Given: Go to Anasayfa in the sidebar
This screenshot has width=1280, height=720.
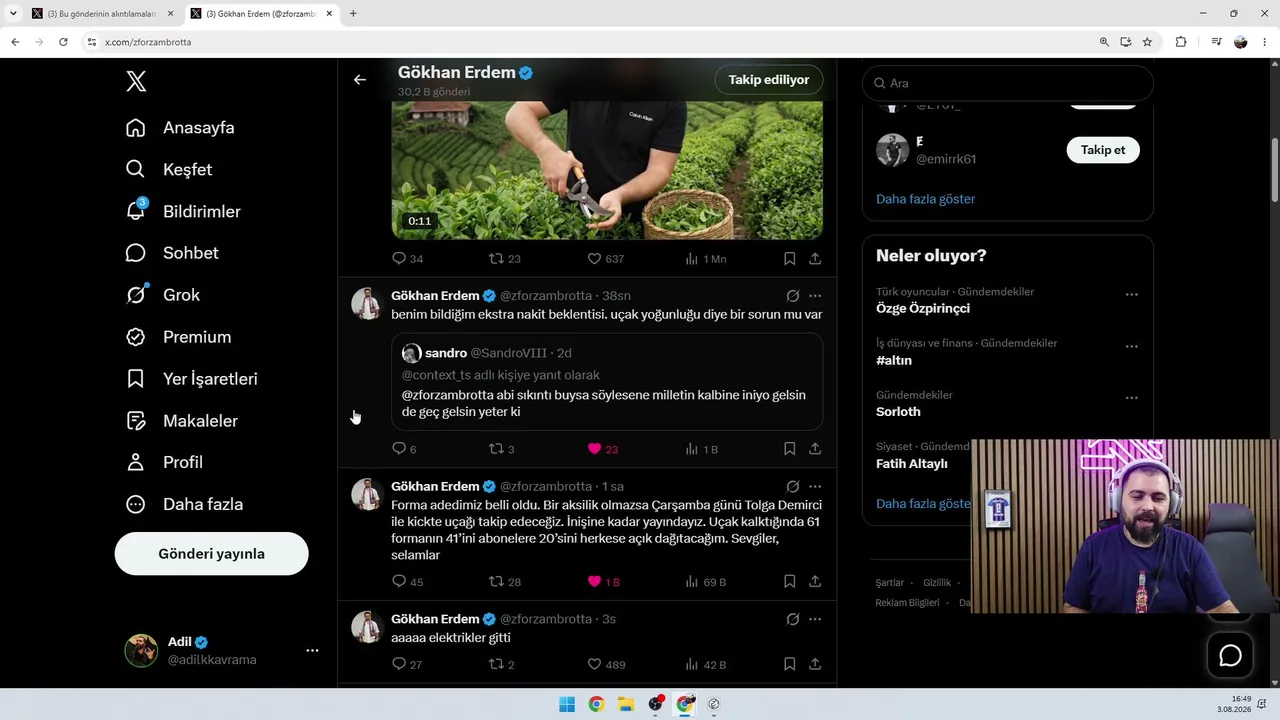Looking at the screenshot, I should (x=180, y=128).
